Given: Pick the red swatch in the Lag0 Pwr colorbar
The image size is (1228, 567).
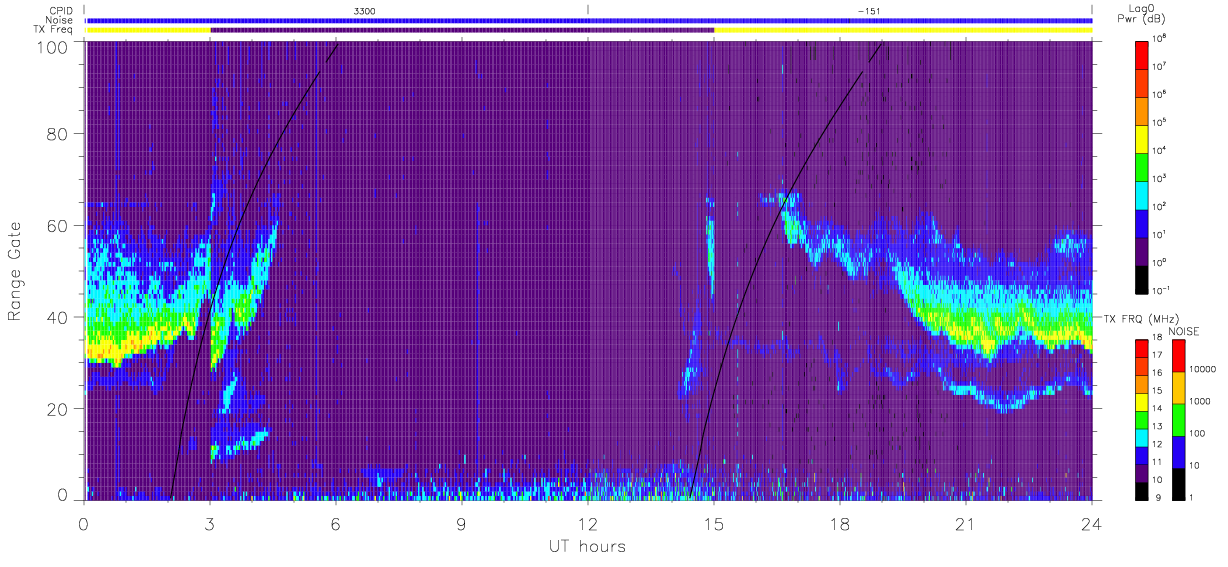Looking at the screenshot, I should click(1143, 54).
